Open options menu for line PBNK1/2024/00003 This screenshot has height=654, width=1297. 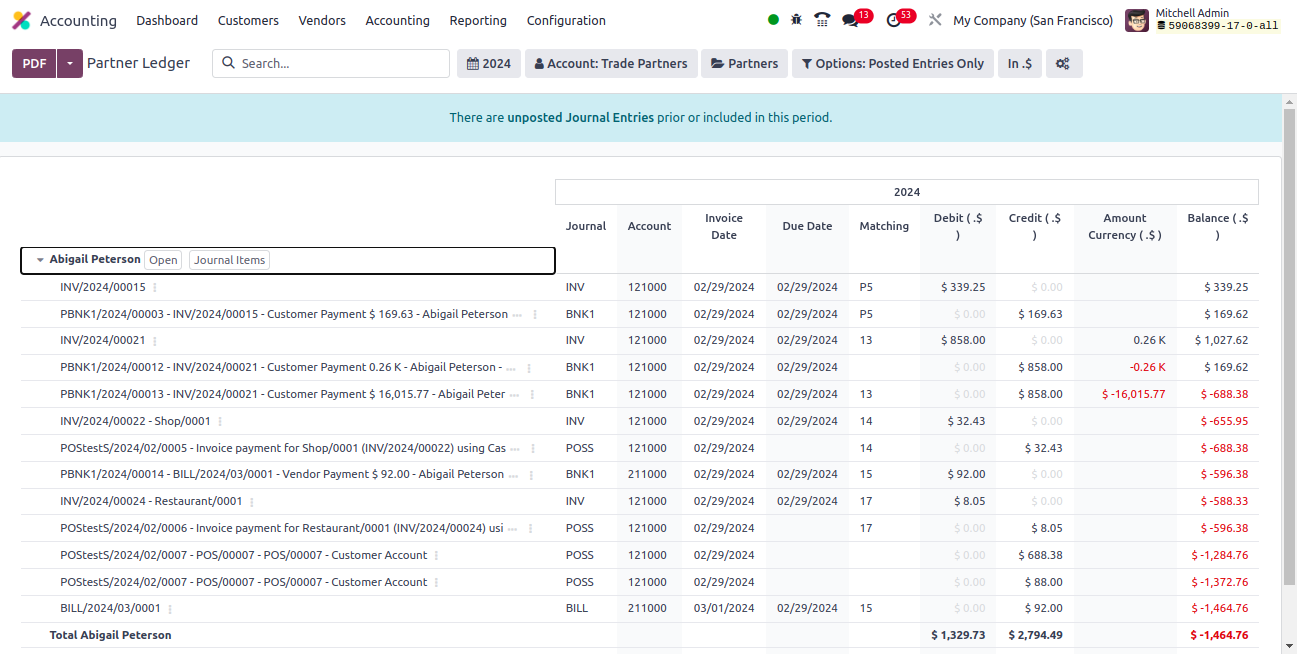tap(535, 314)
